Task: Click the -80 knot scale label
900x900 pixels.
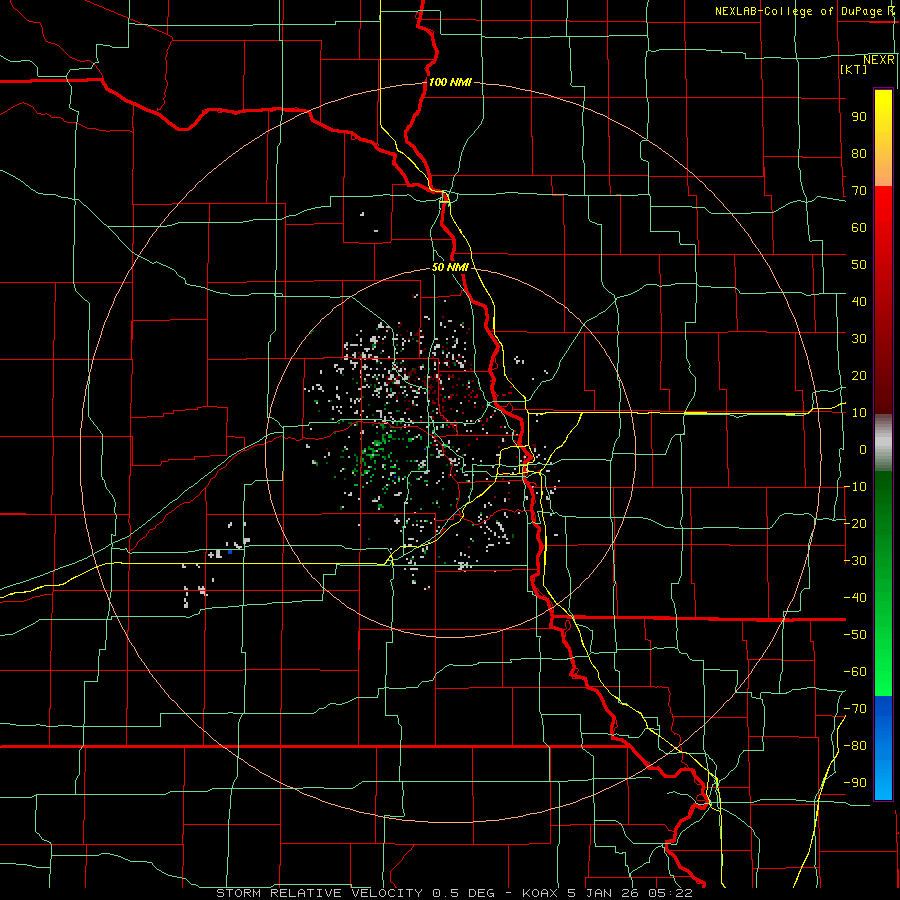Action: [x=855, y=746]
